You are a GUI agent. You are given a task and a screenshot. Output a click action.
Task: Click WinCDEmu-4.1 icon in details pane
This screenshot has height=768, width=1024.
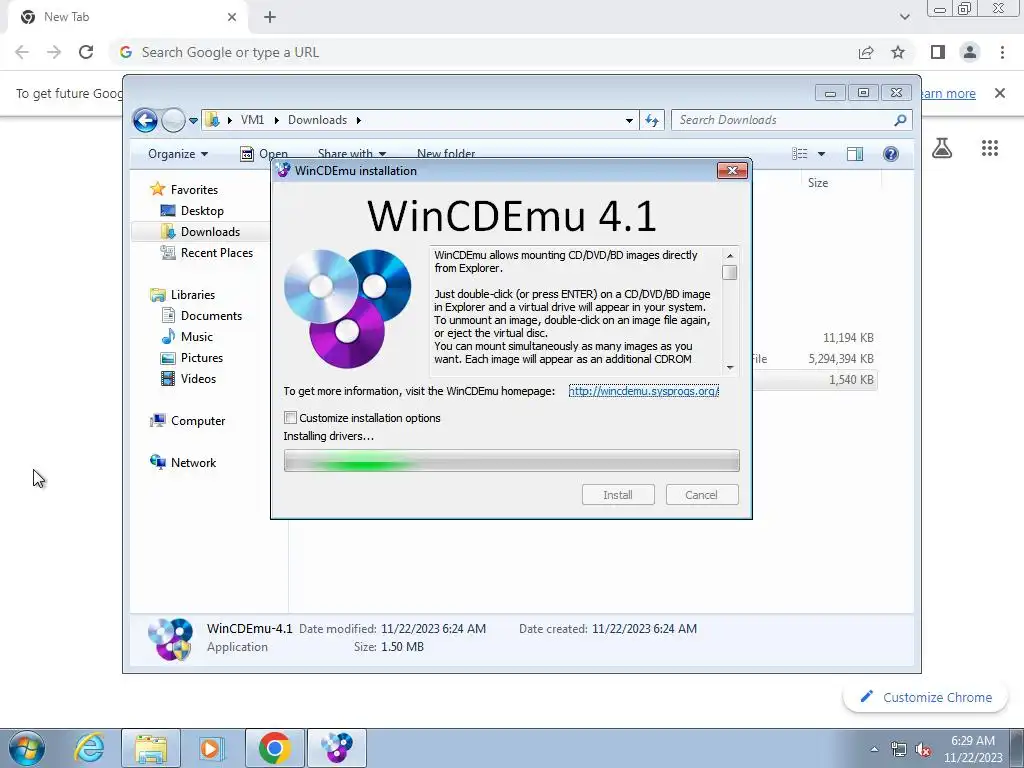pos(170,639)
